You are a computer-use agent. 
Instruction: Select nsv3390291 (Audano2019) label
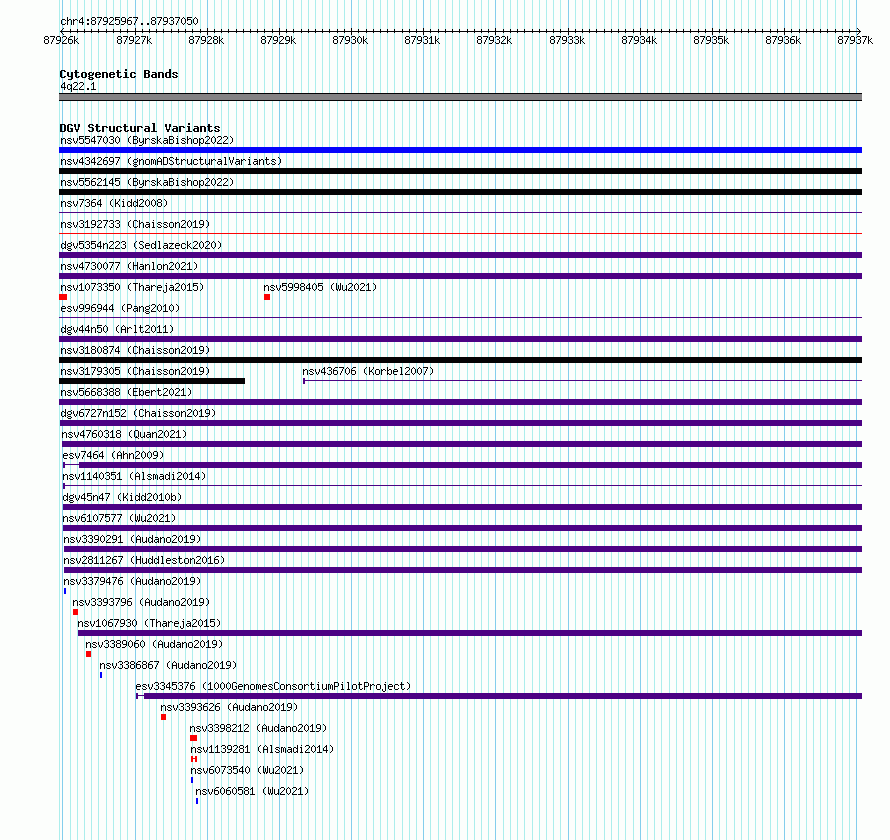(132, 539)
